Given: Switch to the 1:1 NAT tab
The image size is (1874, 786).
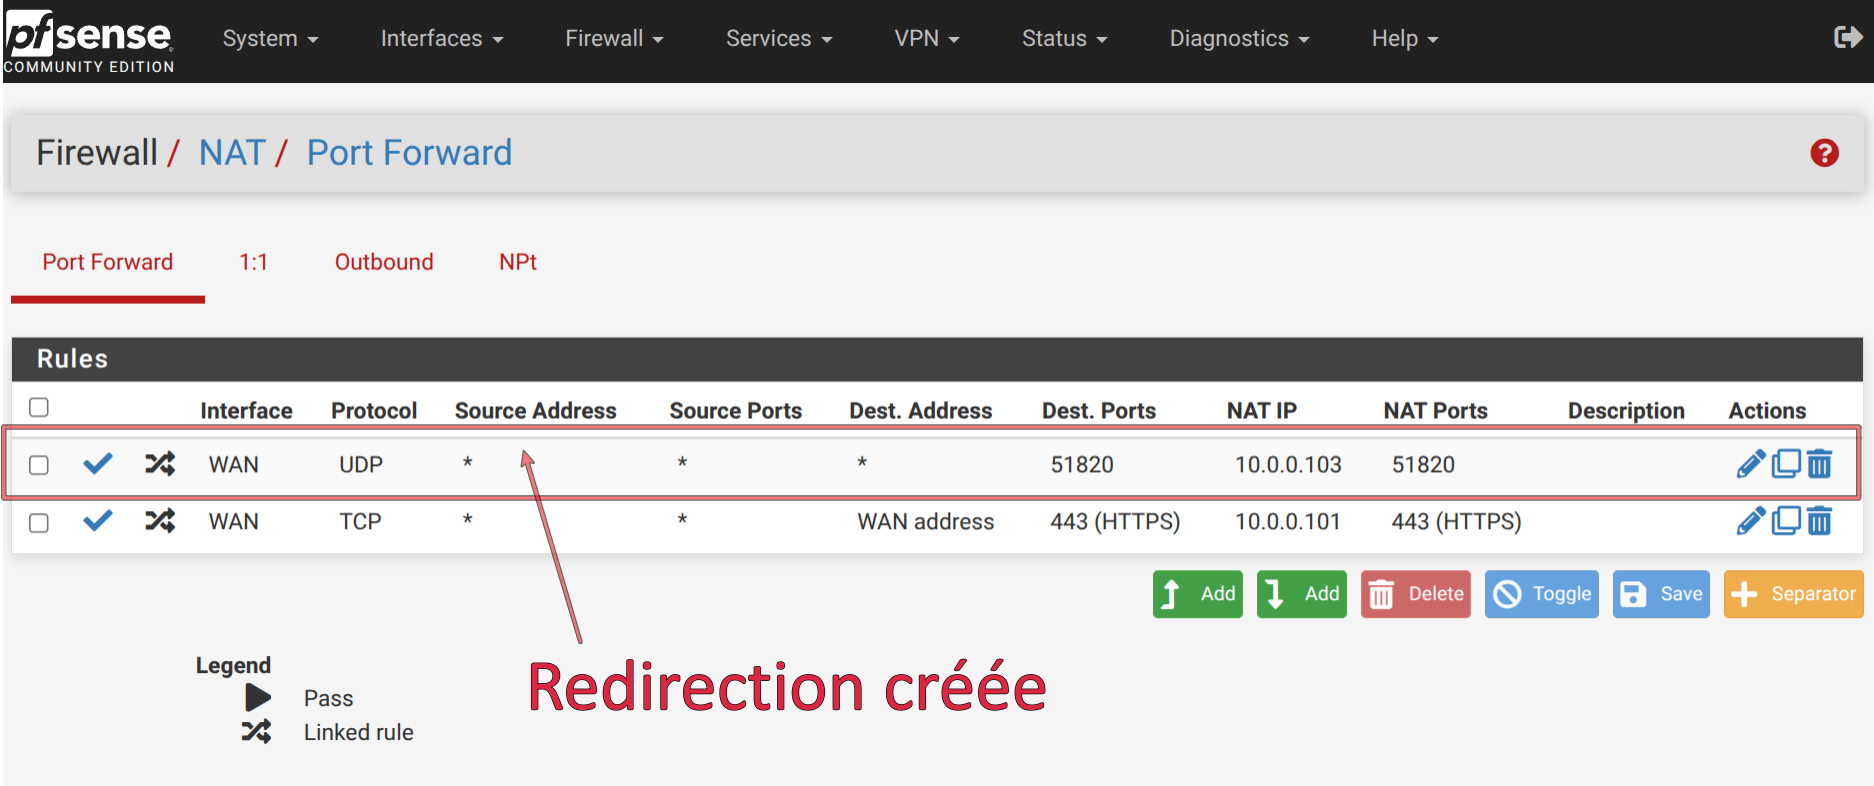Looking at the screenshot, I should point(253,262).
